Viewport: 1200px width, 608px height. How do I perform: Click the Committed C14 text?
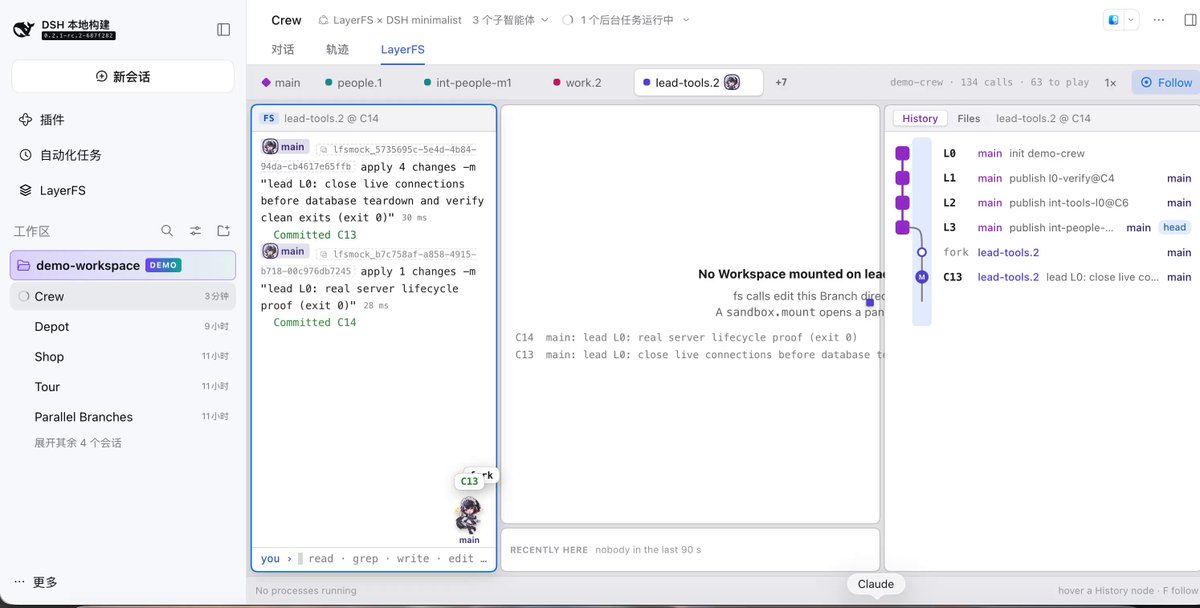tap(314, 322)
